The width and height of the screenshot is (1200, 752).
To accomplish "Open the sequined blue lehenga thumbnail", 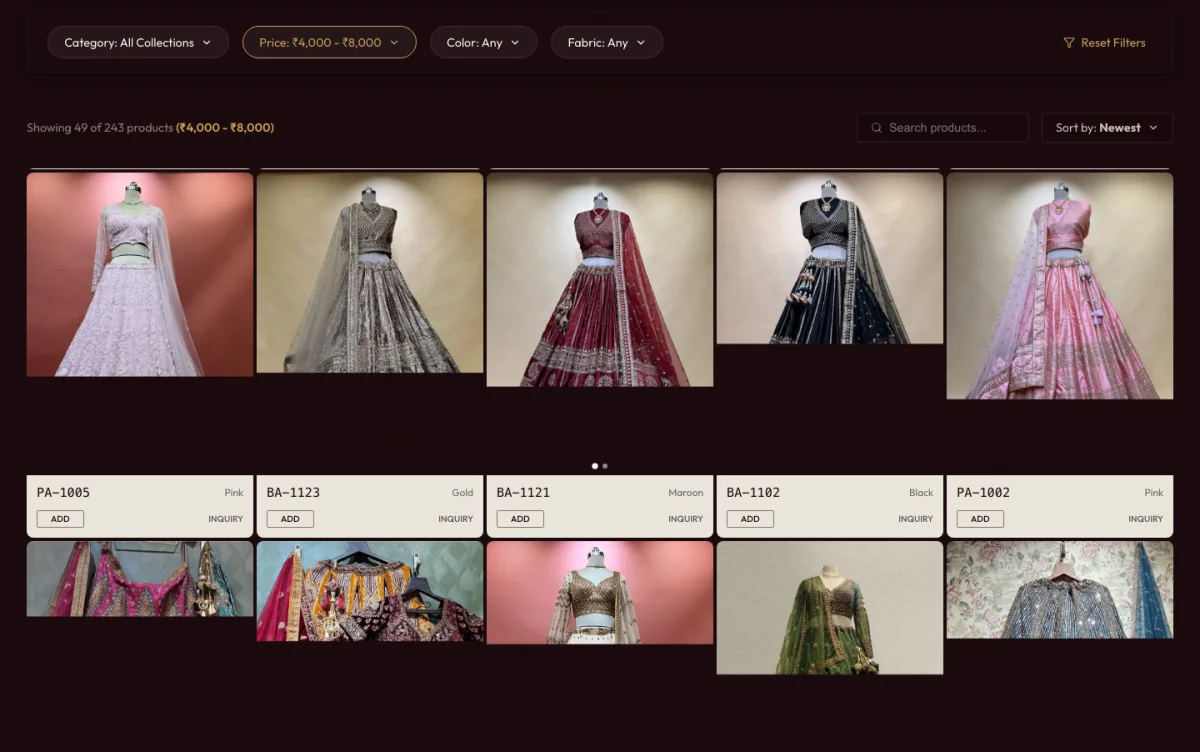I will [x=1060, y=590].
